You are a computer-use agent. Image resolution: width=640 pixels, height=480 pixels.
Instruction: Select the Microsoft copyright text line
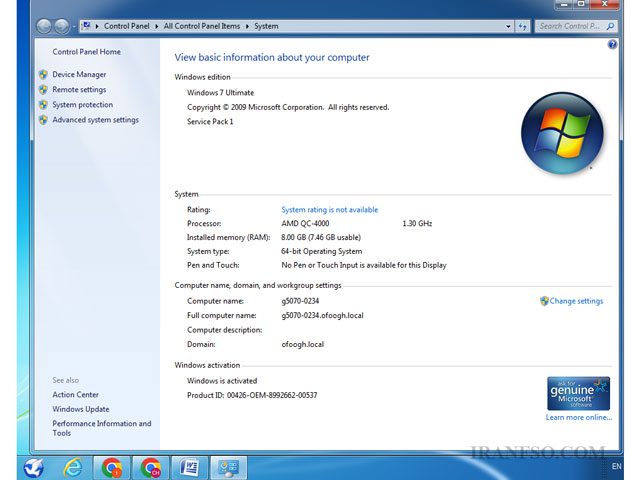coord(288,107)
